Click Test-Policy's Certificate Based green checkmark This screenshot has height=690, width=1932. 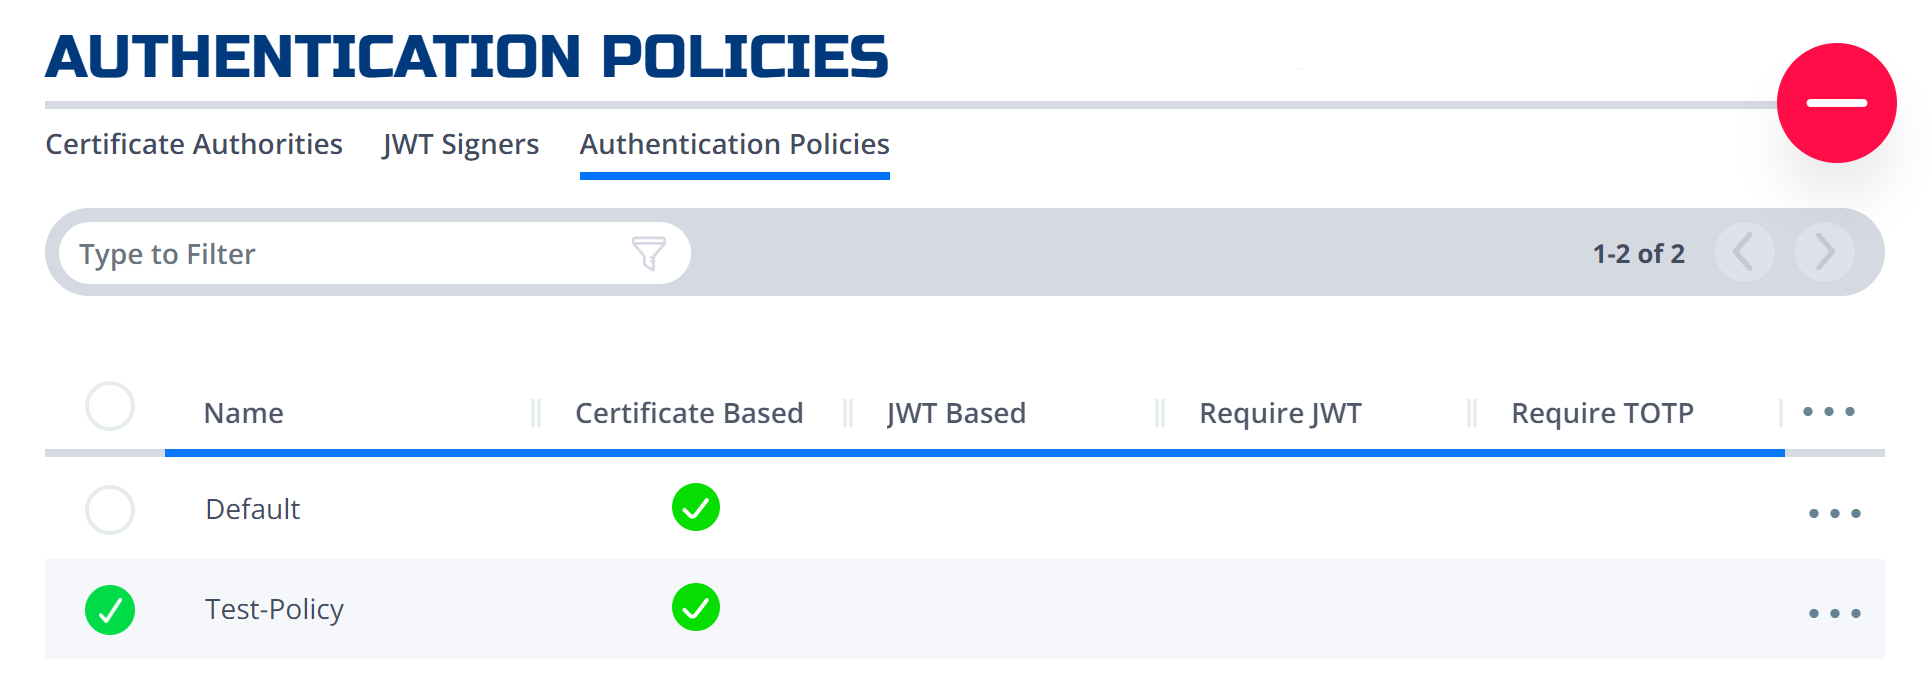pyautogui.click(x=696, y=607)
